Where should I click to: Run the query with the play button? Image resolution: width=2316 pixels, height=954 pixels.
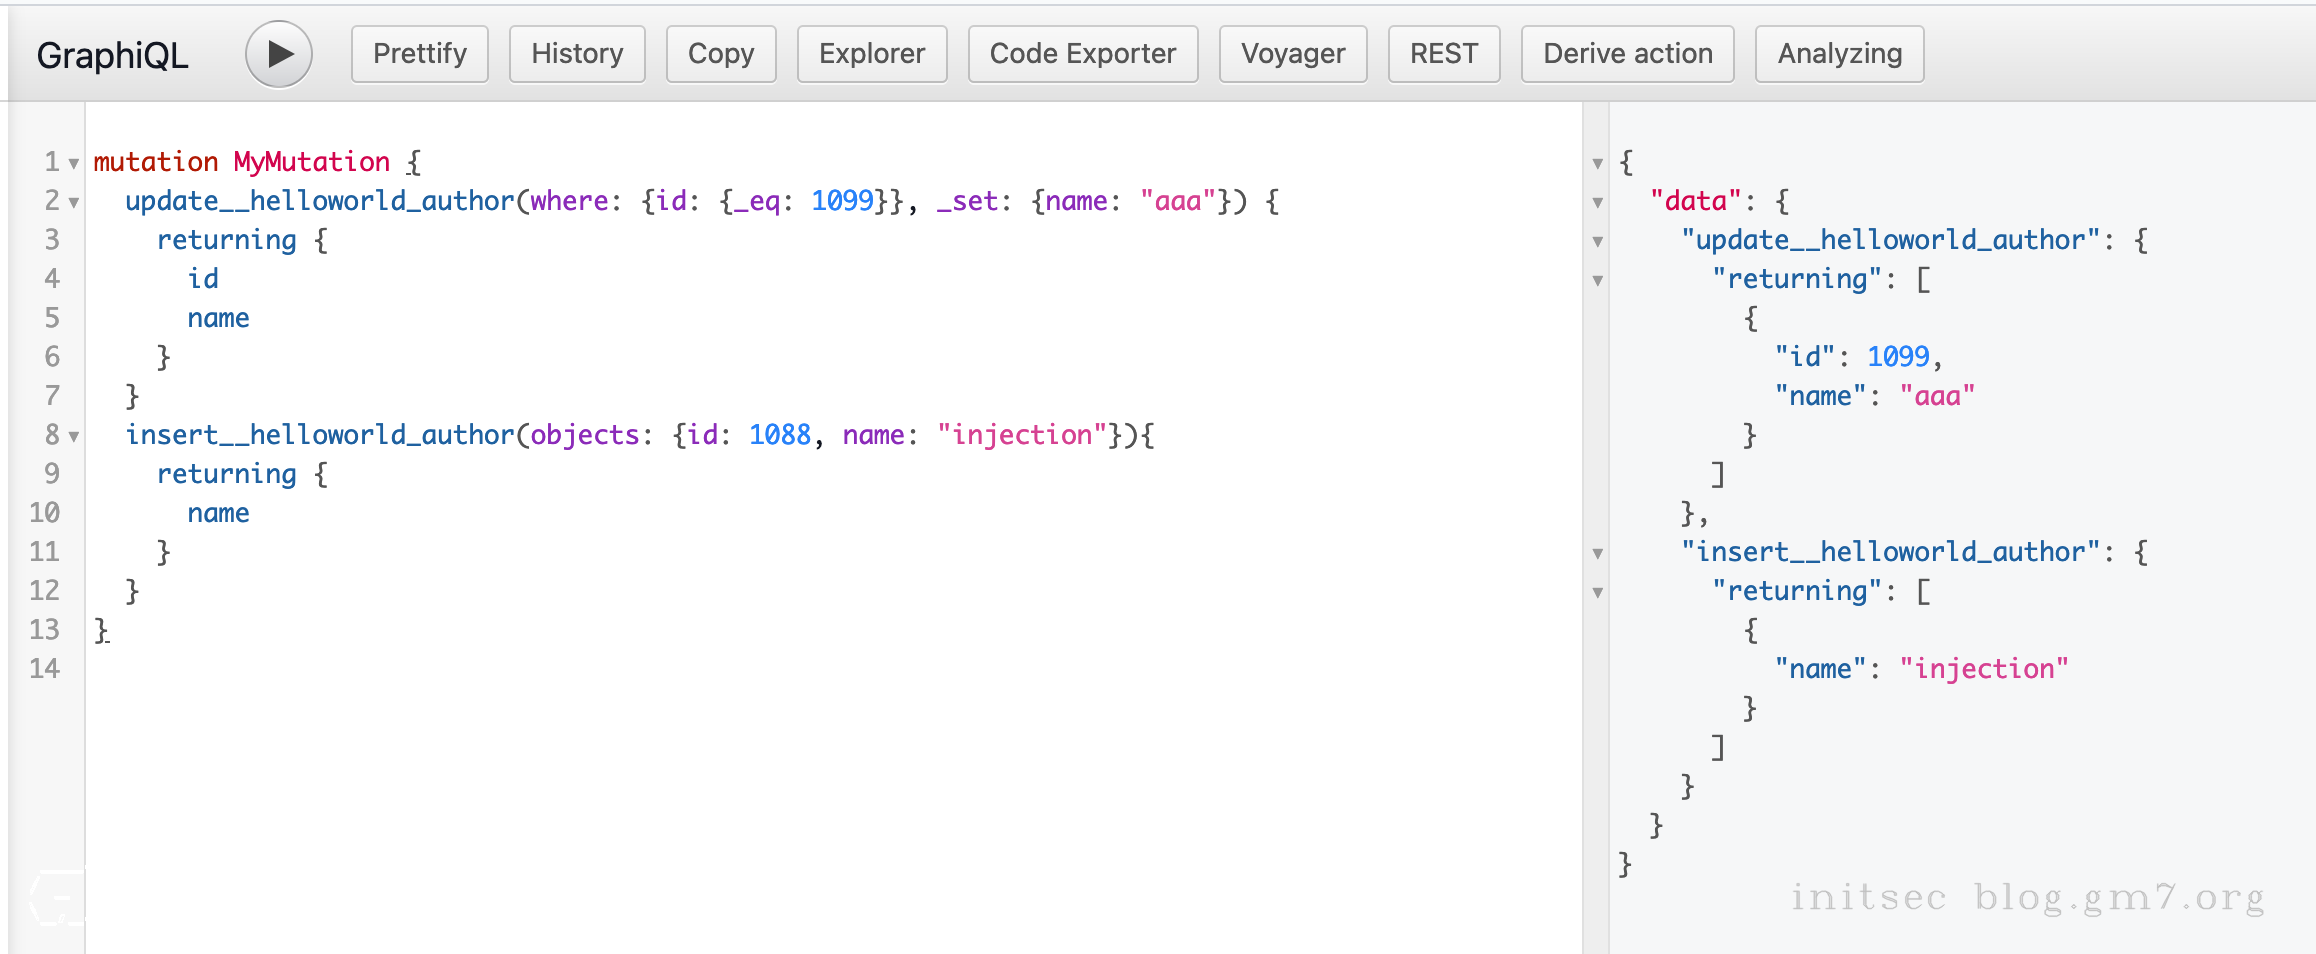[279, 54]
